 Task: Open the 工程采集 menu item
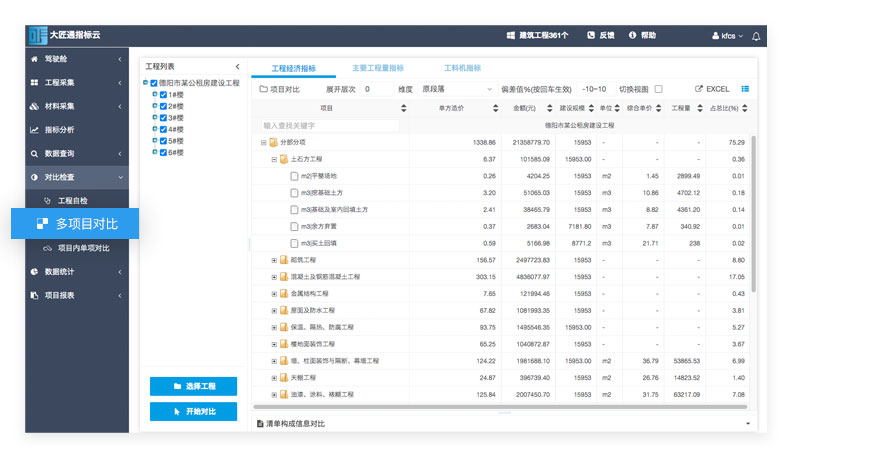(x=76, y=83)
